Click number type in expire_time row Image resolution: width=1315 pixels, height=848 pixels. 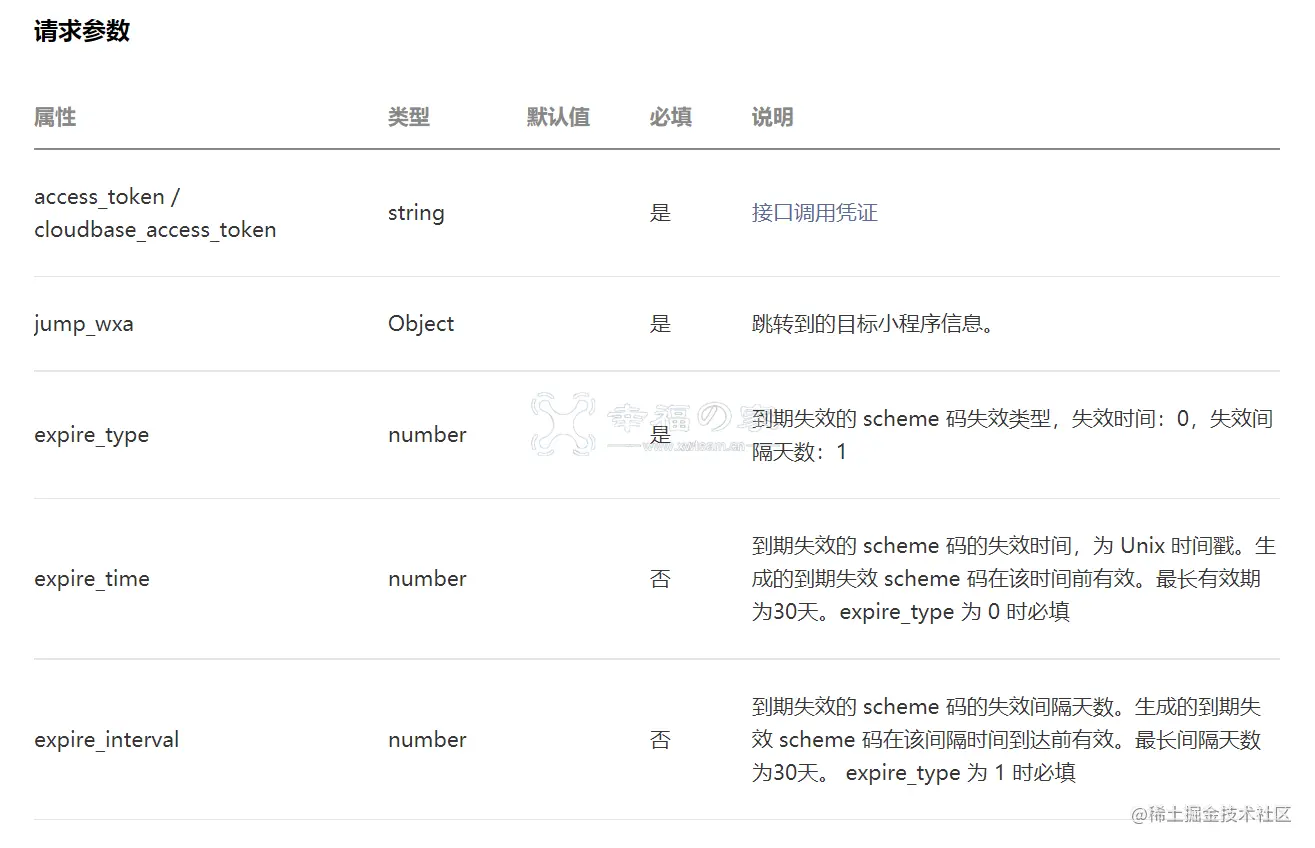(427, 579)
